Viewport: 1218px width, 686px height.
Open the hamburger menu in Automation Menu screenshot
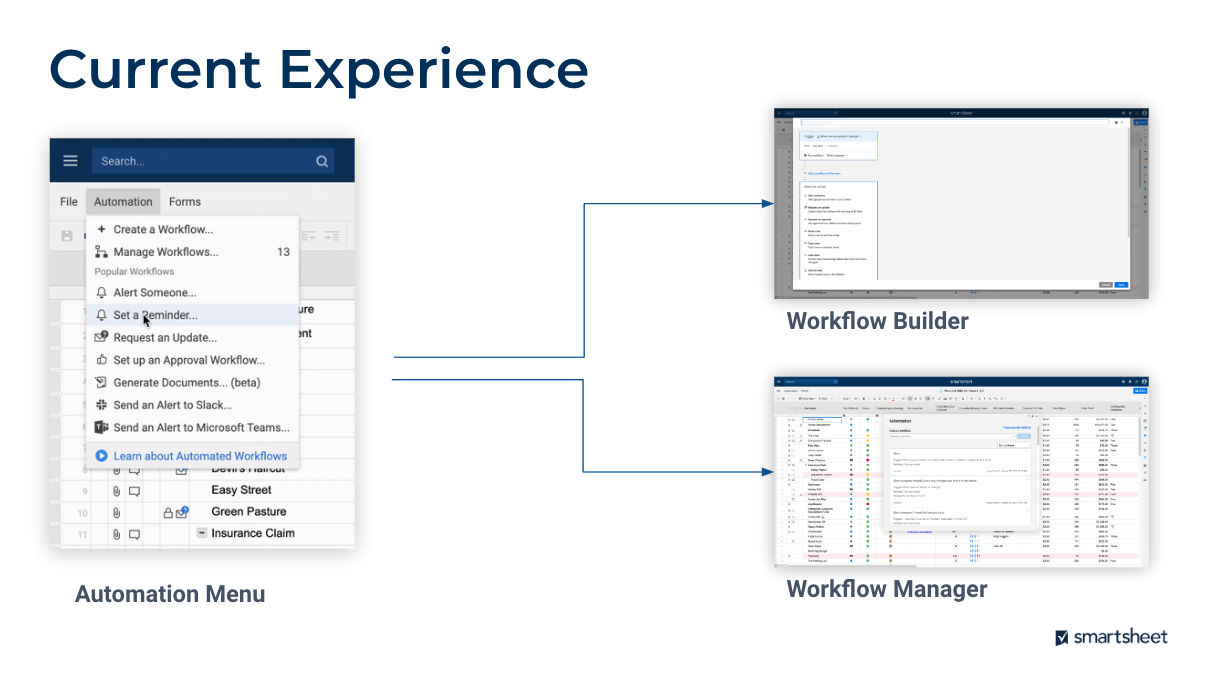70,161
